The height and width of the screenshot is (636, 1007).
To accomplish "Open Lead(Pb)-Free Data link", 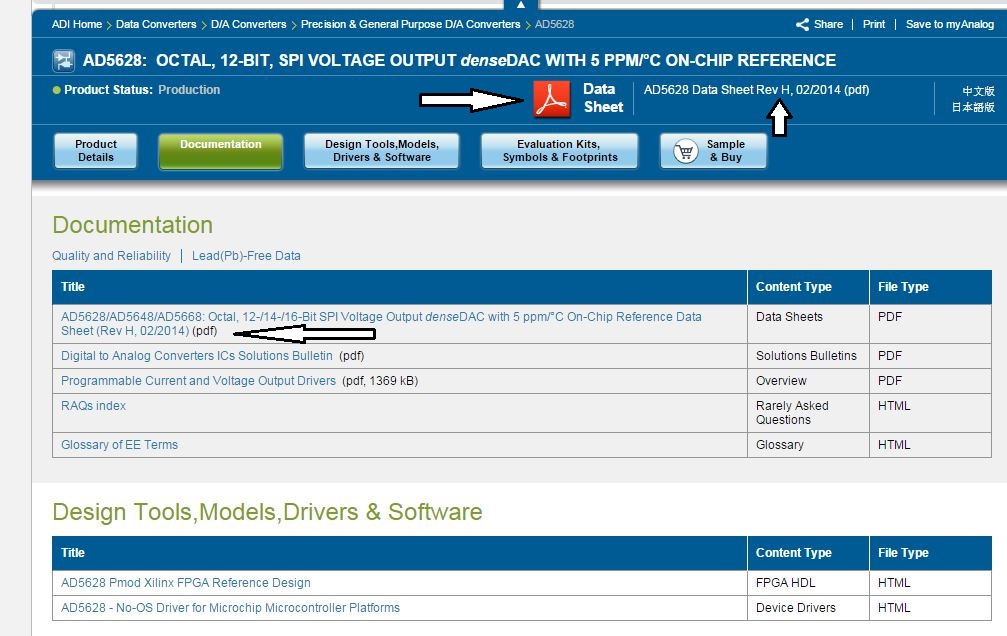I will click(246, 256).
